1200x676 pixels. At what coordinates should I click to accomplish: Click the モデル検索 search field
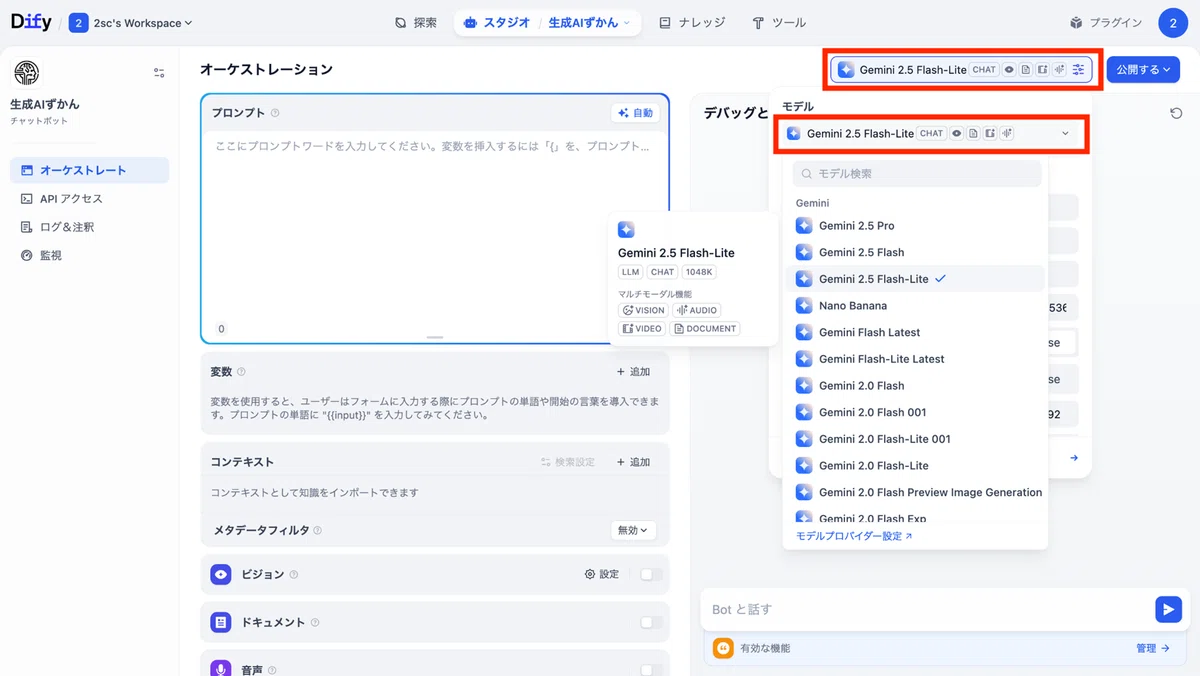917,174
